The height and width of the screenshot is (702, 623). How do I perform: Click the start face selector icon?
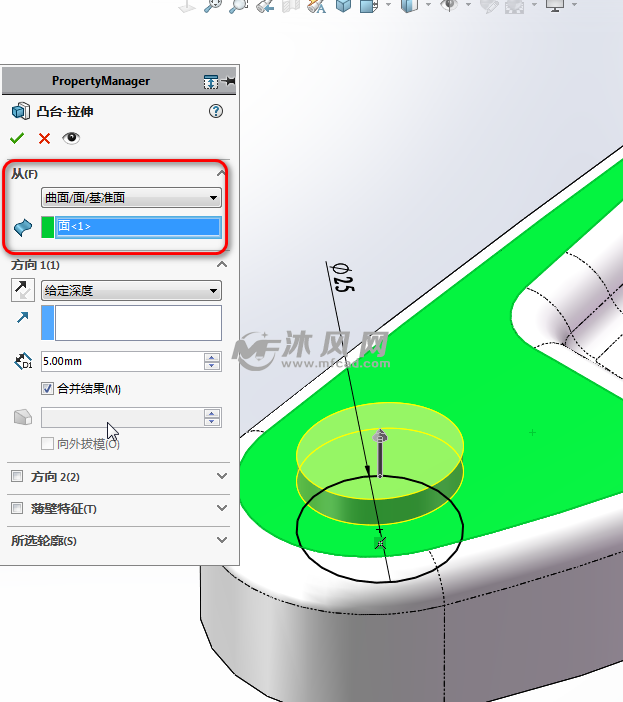pyautogui.click(x=23, y=227)
